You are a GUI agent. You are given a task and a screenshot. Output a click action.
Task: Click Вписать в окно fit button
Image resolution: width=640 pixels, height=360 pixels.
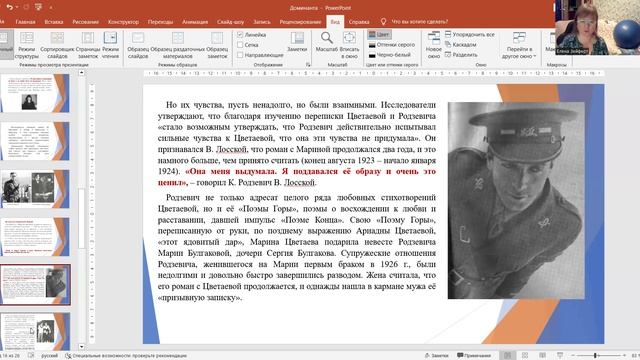click(x=349, y=45)
